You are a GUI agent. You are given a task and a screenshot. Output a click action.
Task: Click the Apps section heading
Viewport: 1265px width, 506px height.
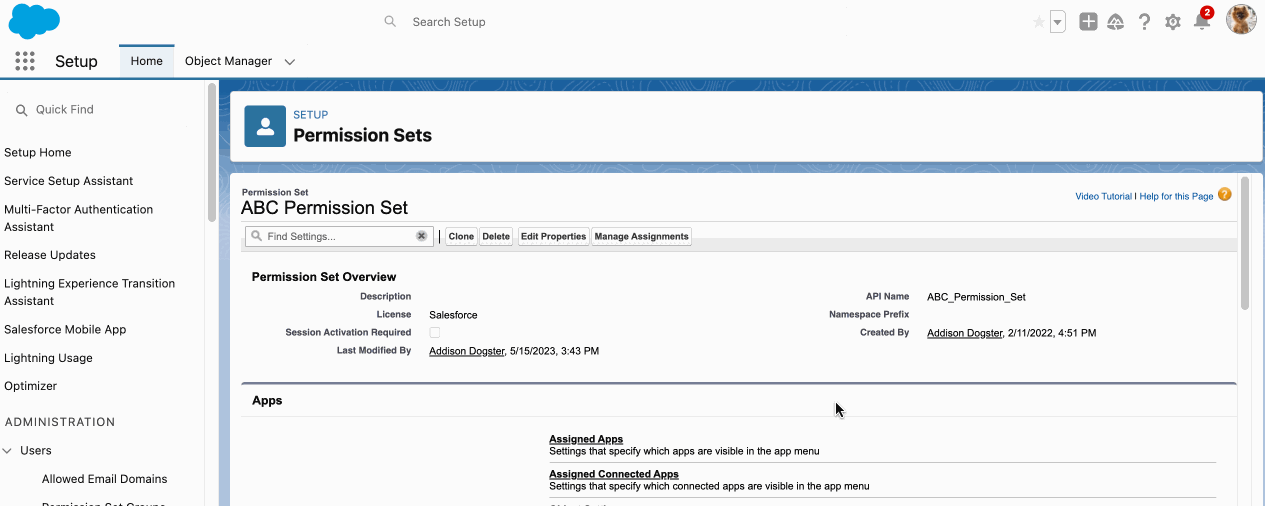click(267, 401)
